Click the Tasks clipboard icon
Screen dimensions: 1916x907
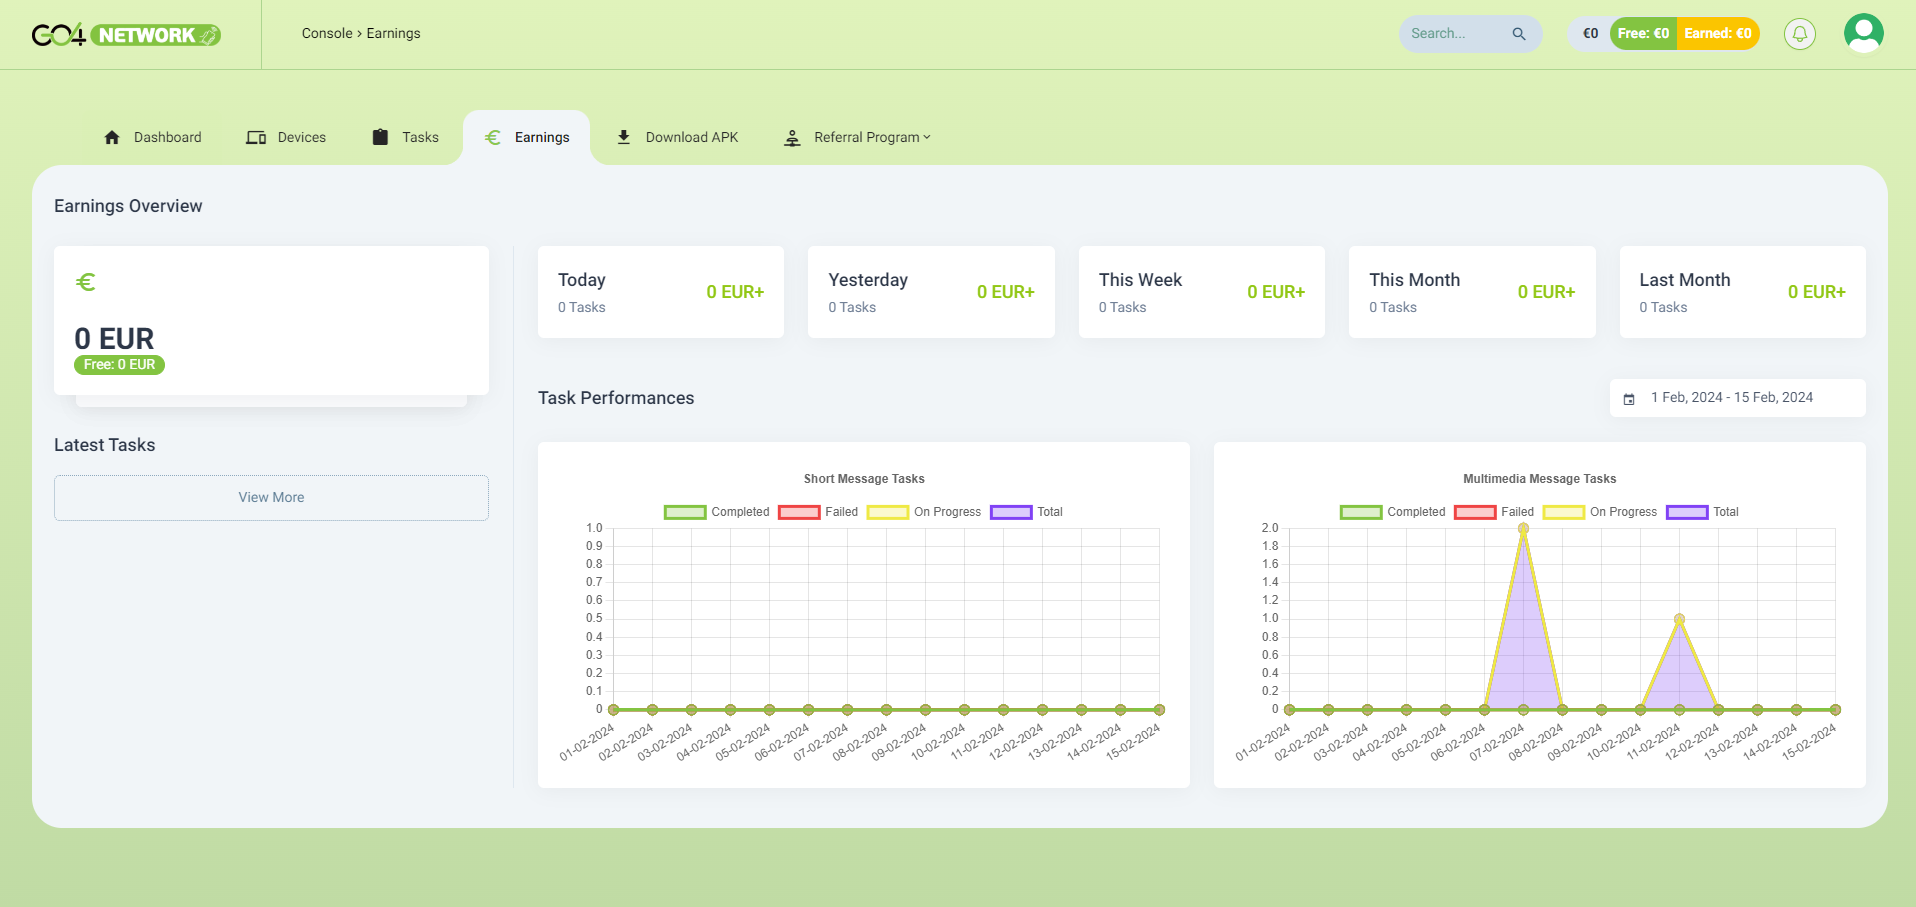pos(380,137)
